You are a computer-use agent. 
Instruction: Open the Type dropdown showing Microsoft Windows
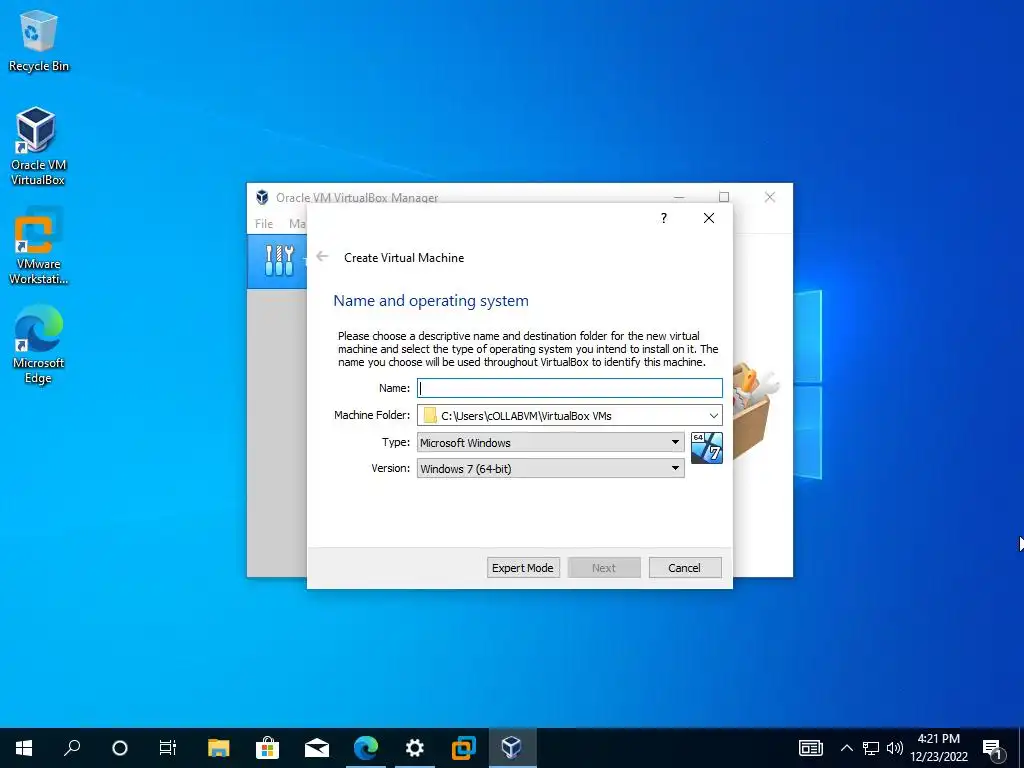click(x=551, y=442)
